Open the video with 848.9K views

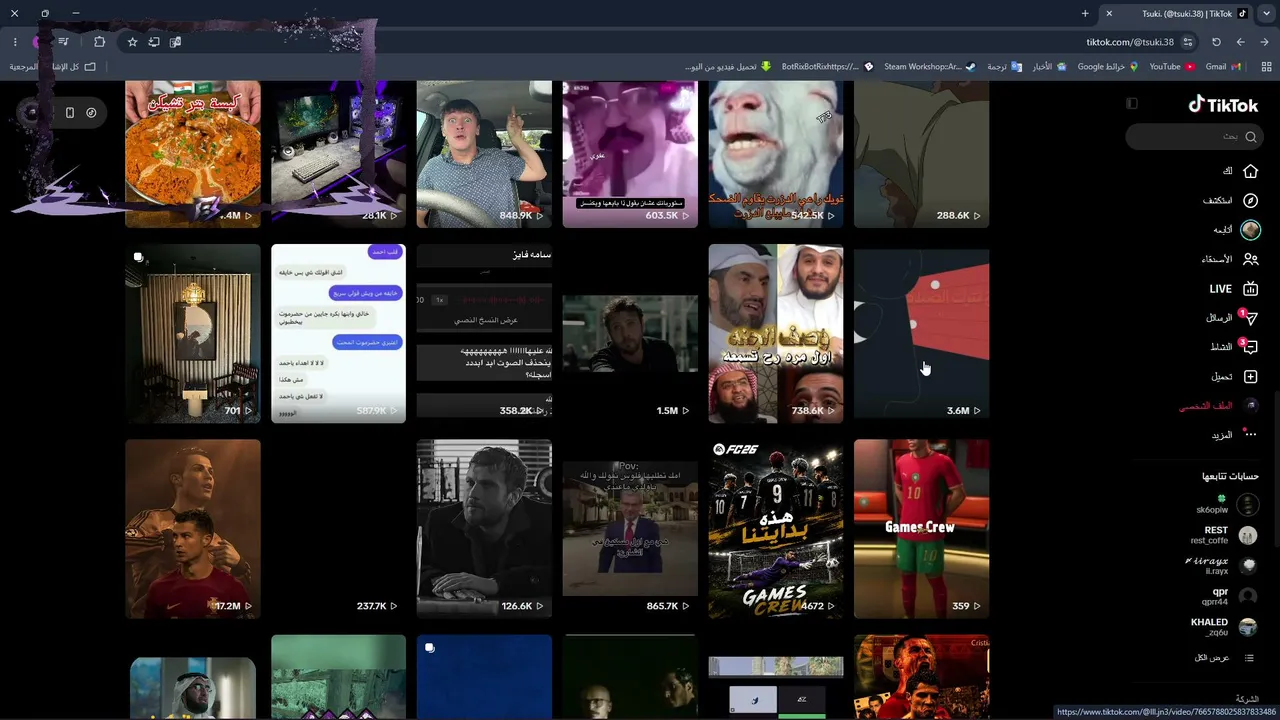484,153
